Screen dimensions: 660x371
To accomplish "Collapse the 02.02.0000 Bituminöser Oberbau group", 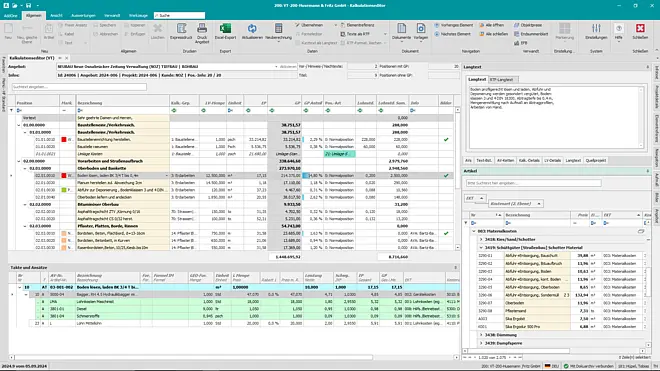I will (x=25, y=205).
